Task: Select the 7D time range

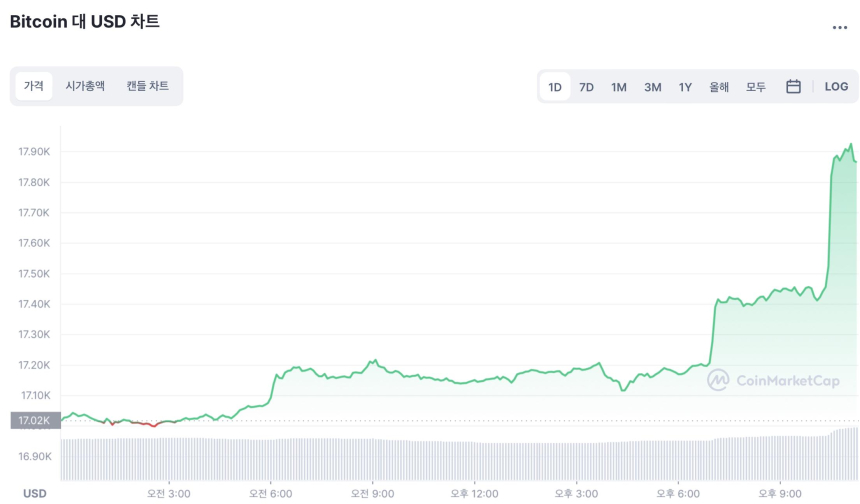Action: [x=587, y=87]
